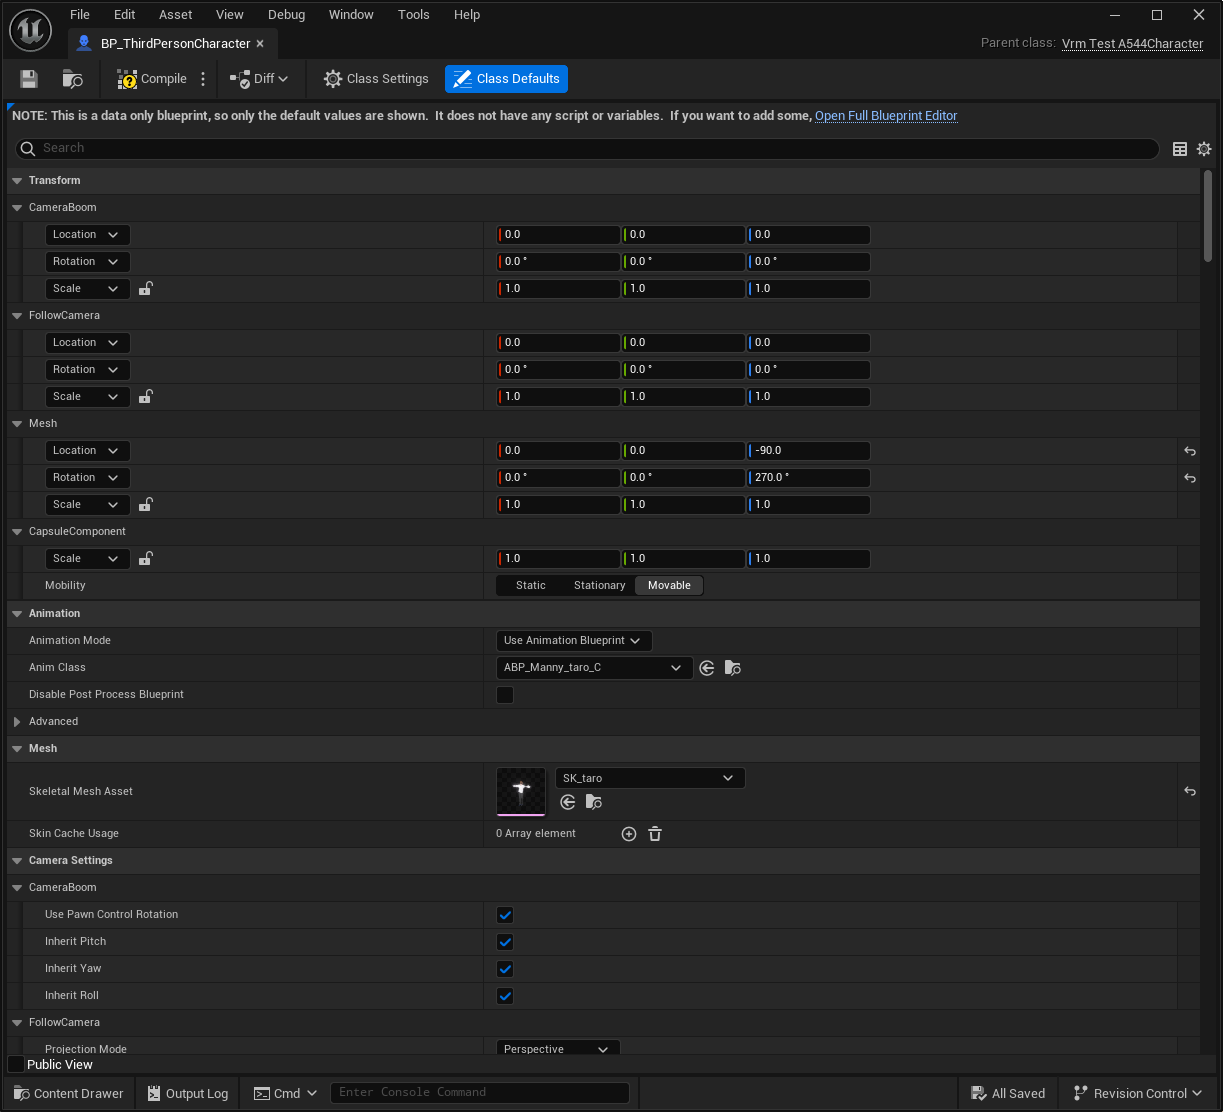This screenshot has height=1112, width=1223.
Task: Click Open Full Blueprint Editor link
Action: click(886, 116)
